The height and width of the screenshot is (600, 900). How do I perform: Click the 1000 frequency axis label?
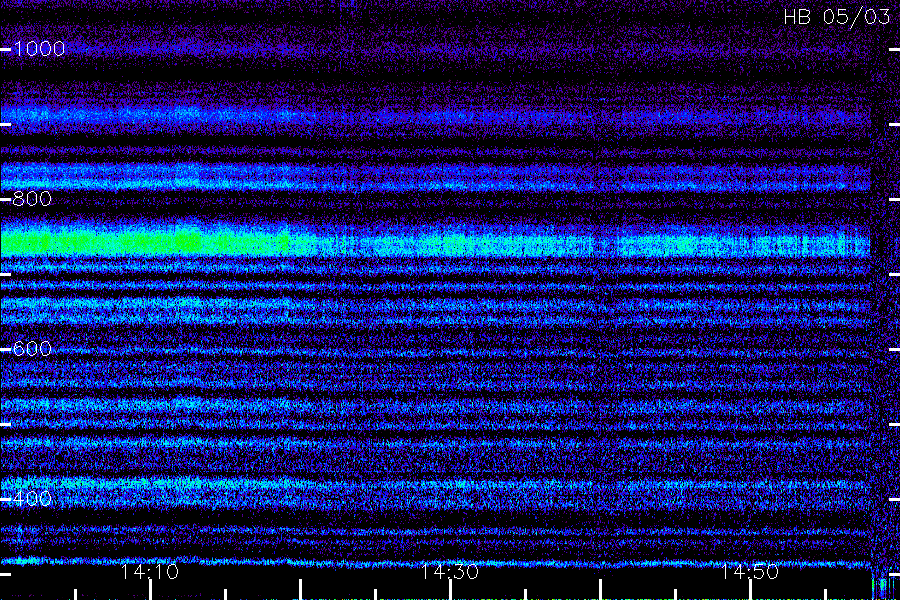pos(39,49)
